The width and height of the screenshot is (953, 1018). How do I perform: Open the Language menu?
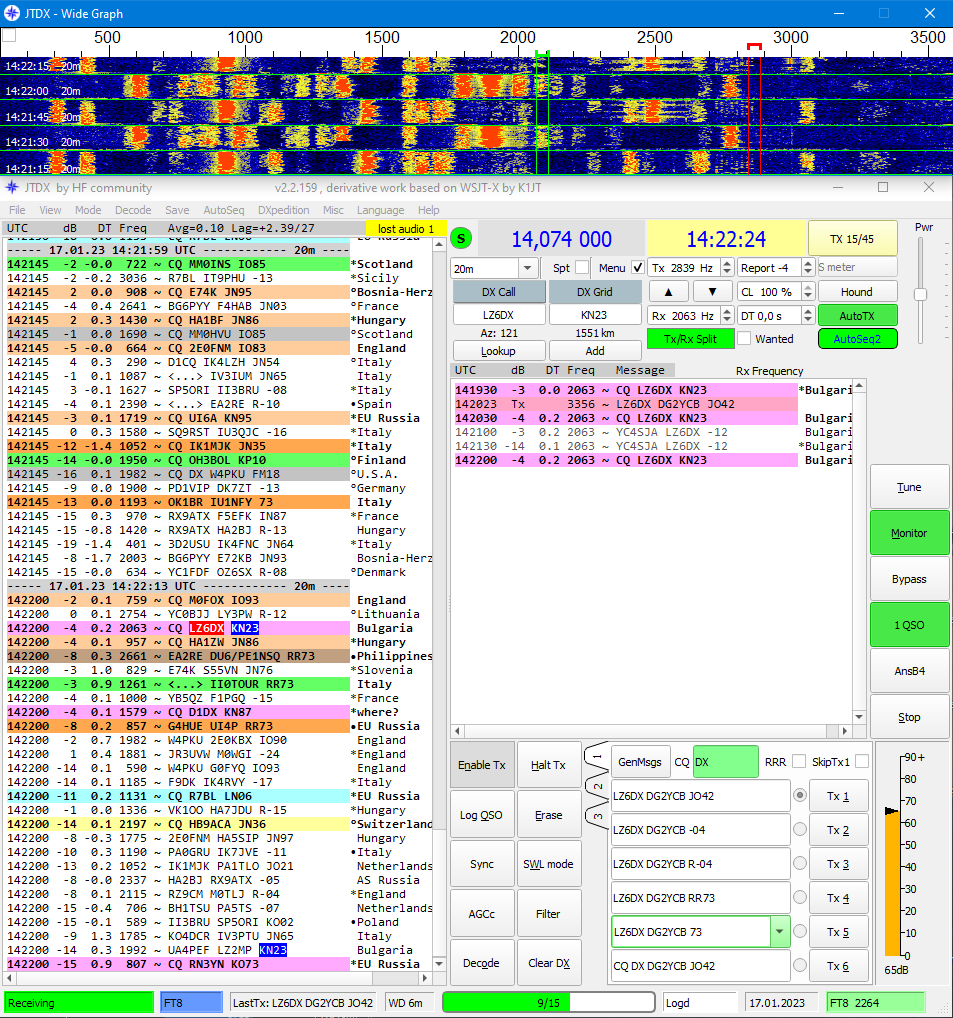pos(380,210)
